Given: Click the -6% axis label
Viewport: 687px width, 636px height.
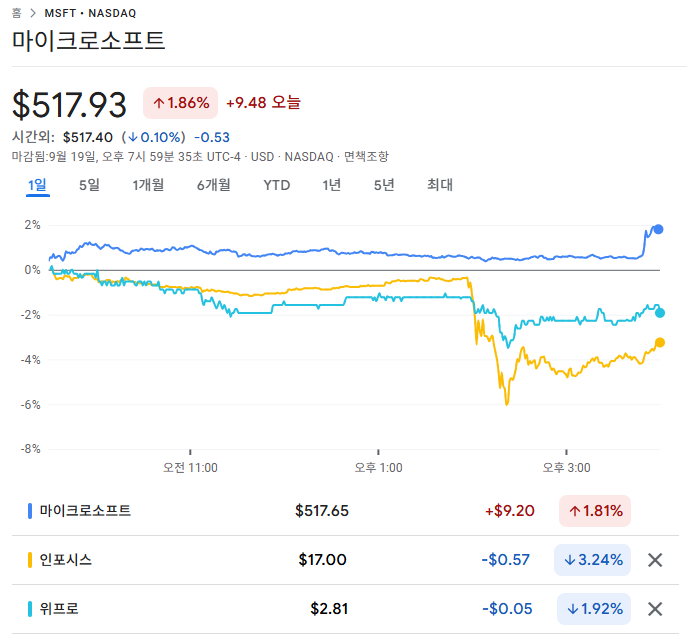Looking at the screenshot, I should coord(31,405).
